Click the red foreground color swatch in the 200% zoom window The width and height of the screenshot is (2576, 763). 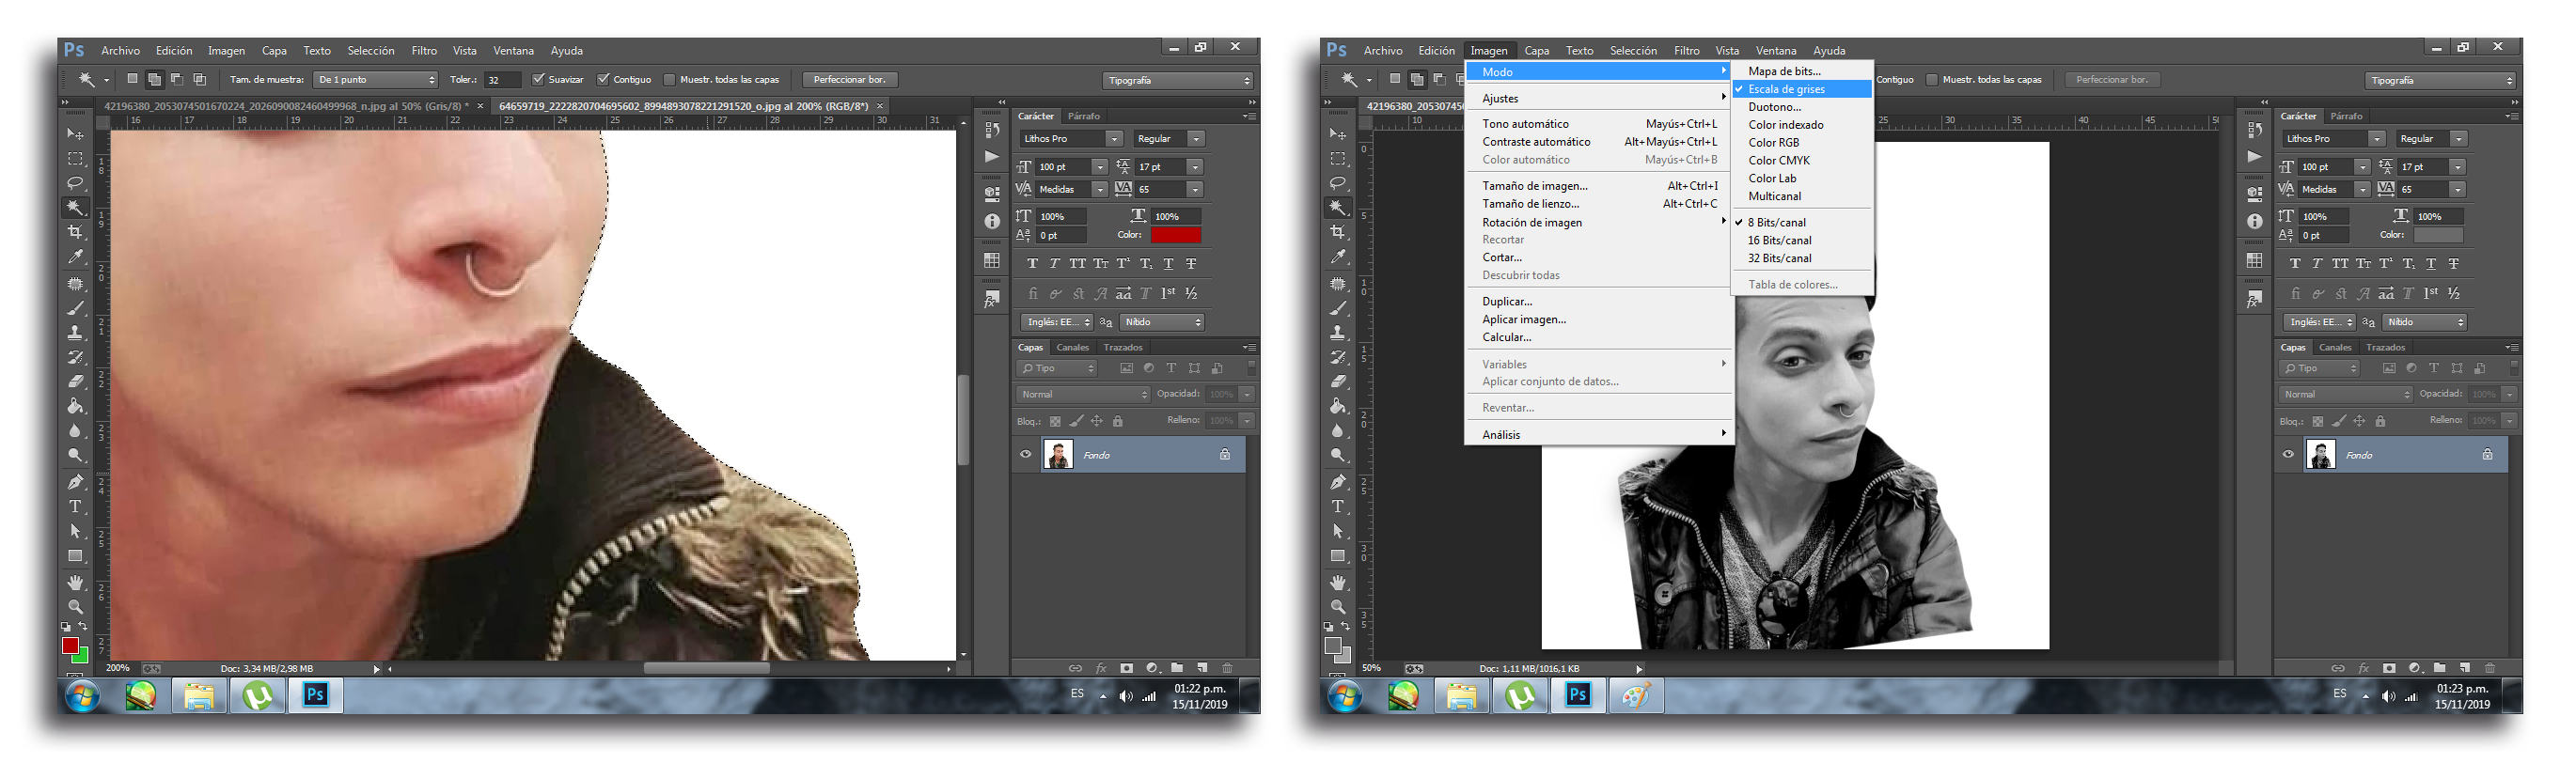click(70, 645)
